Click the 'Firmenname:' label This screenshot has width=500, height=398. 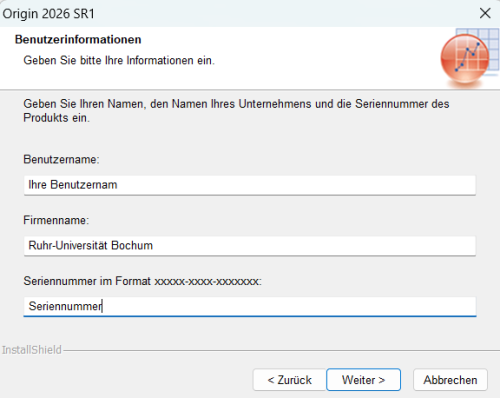point(56,220)
